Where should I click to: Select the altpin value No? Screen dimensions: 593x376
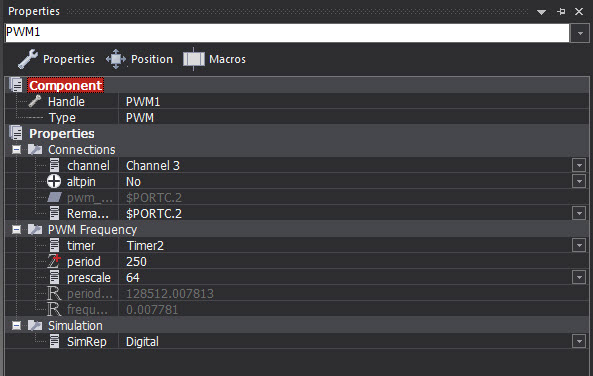point(133,182)
